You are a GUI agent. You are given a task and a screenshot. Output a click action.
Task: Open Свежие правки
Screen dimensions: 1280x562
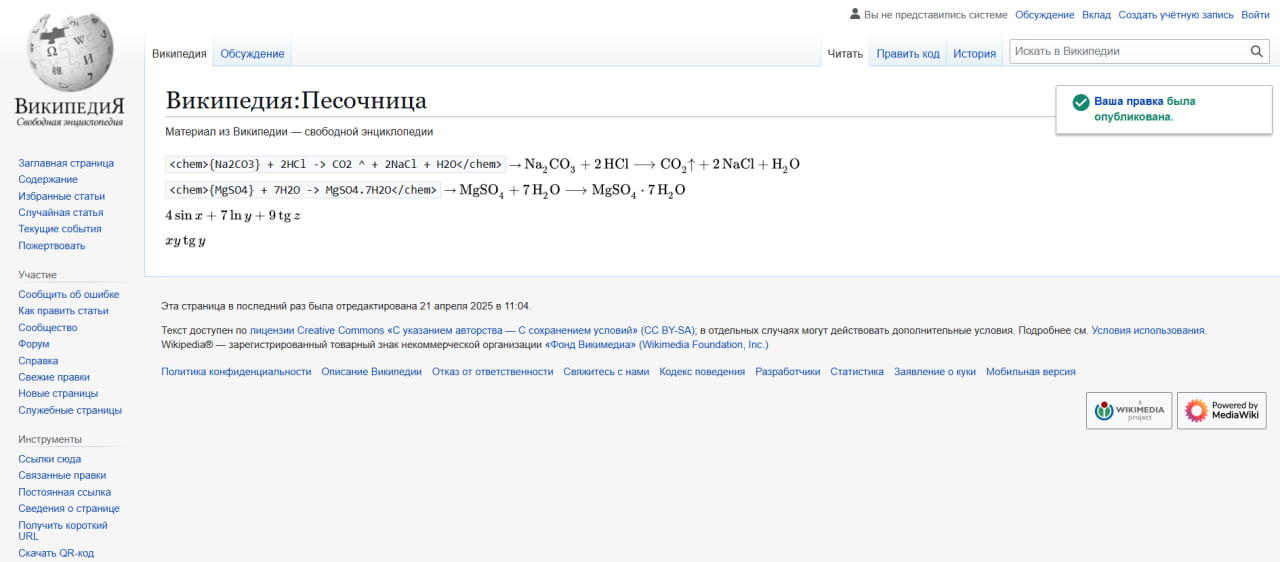coord(54,377)
